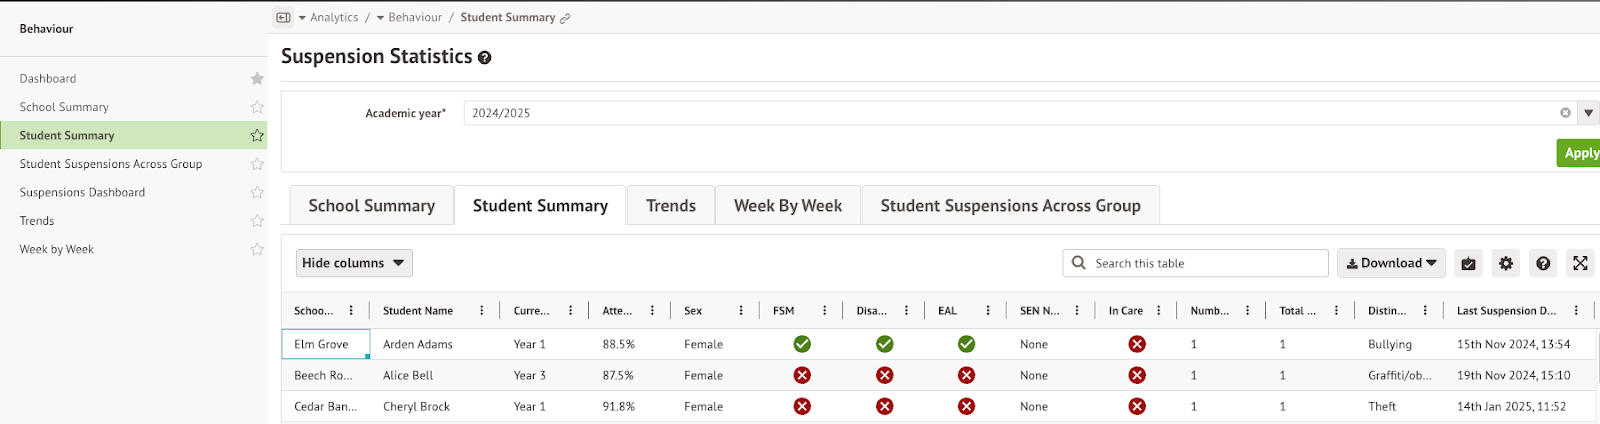Switch to the Week By Week tab
The width and height of the screenshot is (1600, 424).
787,206
